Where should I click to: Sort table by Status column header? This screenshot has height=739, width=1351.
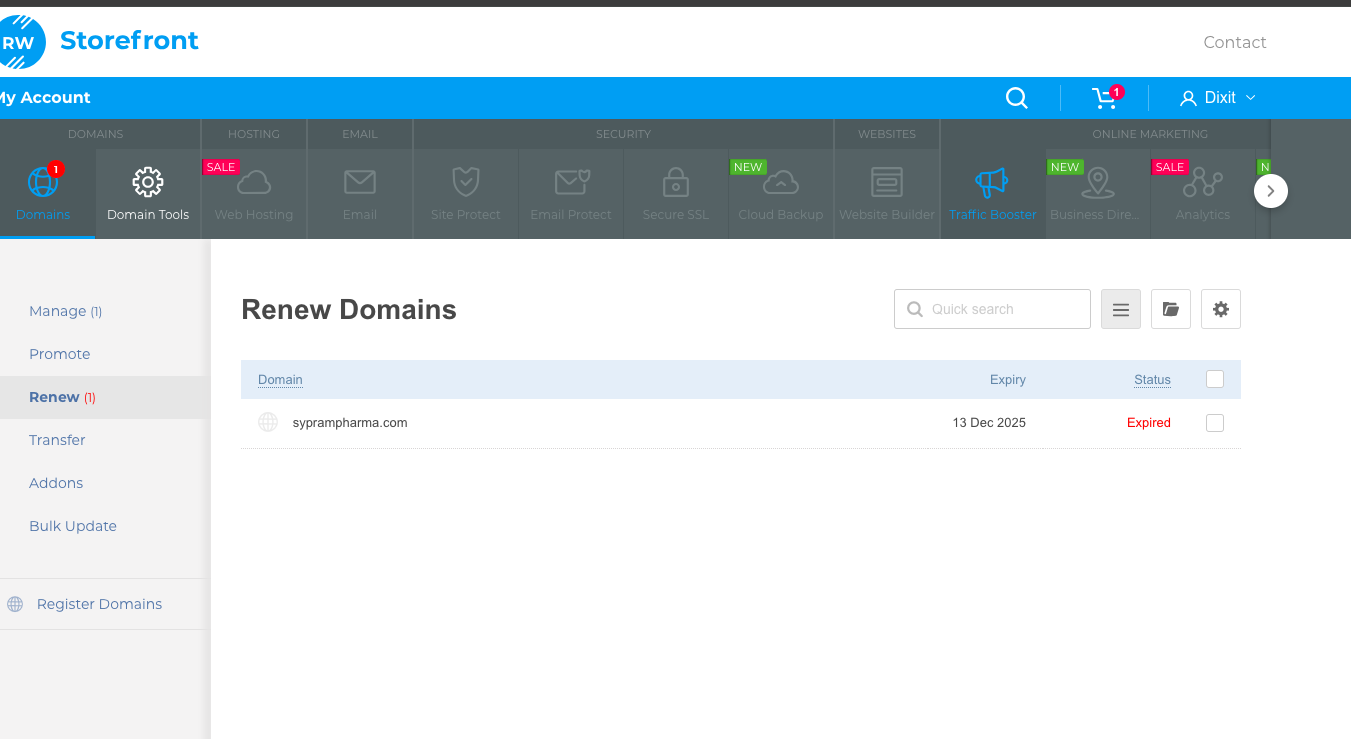pyautogui.click(x=1152, y=380)
